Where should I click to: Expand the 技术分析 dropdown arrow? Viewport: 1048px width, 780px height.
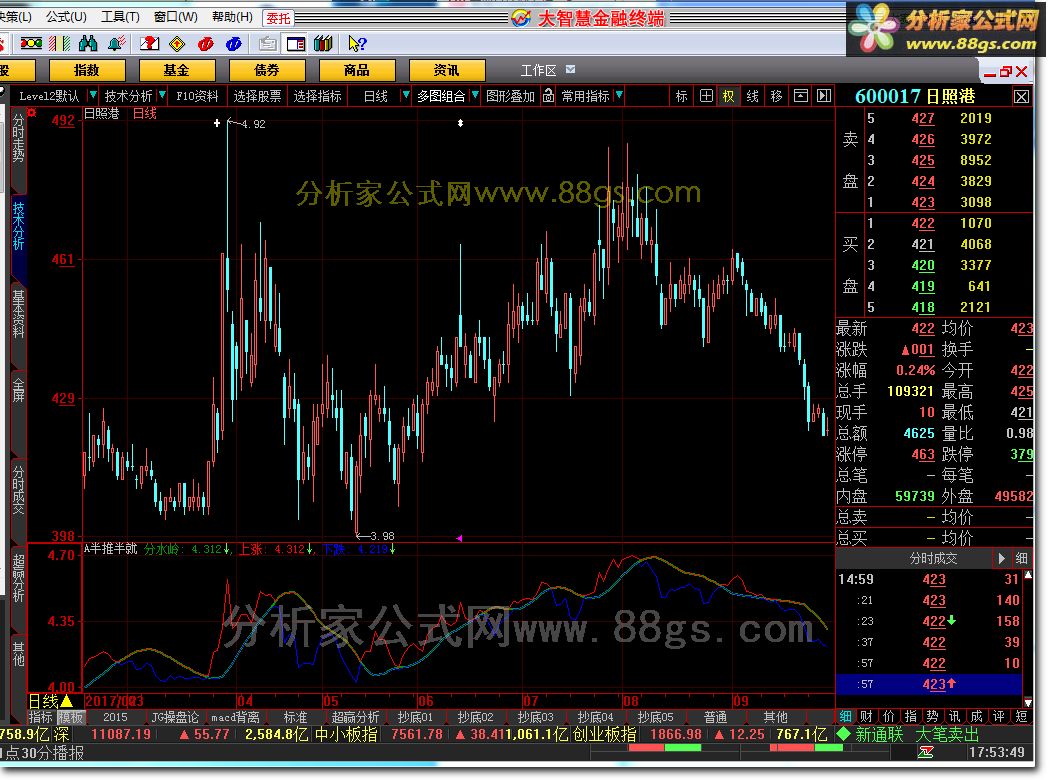(x=162, y=96)
